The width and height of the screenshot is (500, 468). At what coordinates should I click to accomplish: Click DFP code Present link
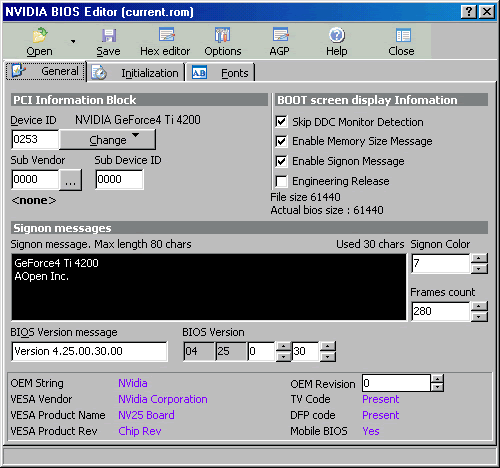[x=380, y=415]
